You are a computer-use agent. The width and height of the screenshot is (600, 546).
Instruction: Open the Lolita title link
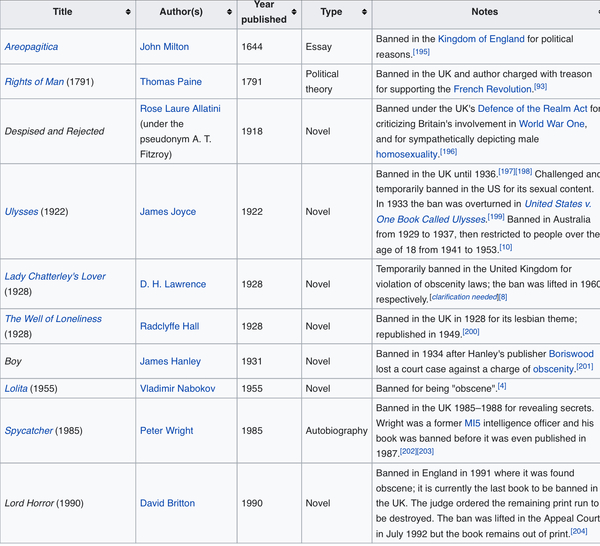[x=16, y=388]
